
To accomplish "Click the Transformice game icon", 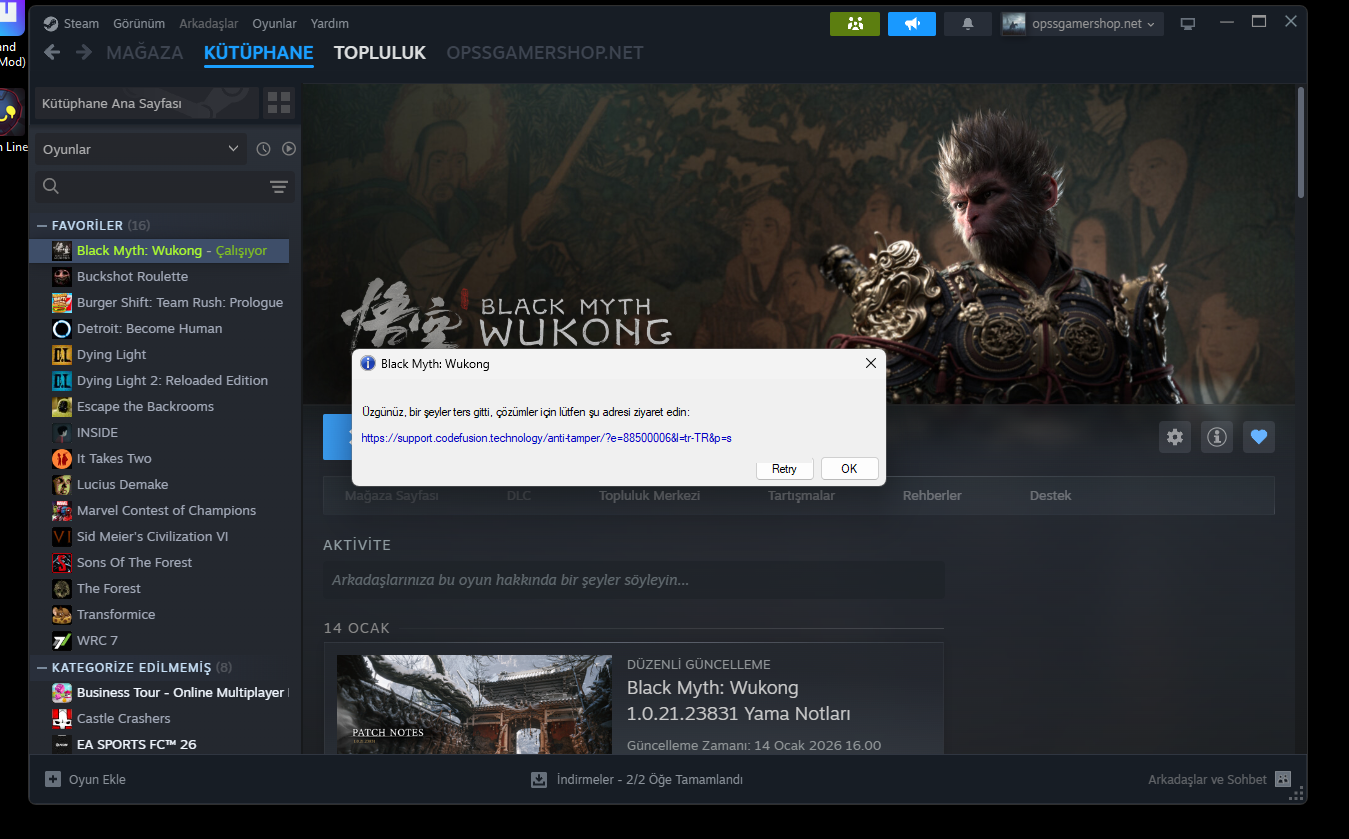I will [x=61, y=614].
